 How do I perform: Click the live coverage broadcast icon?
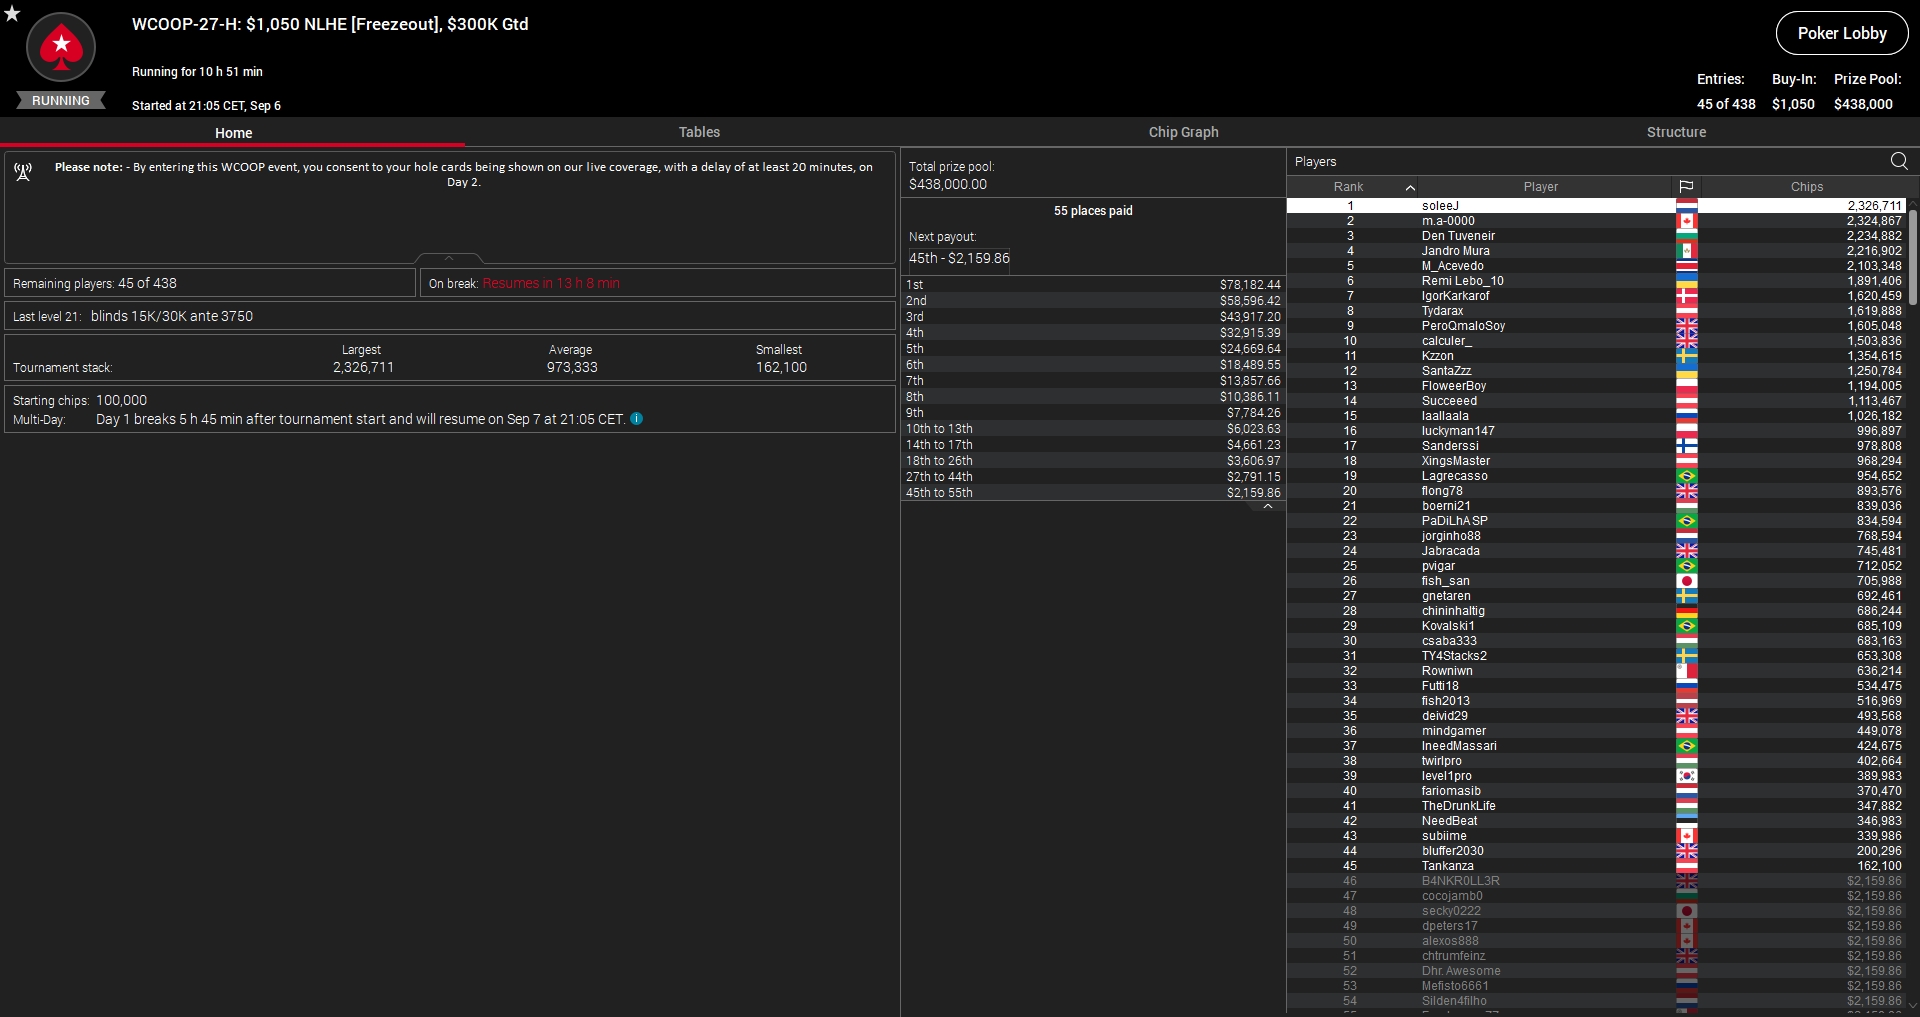pos(23,172)
